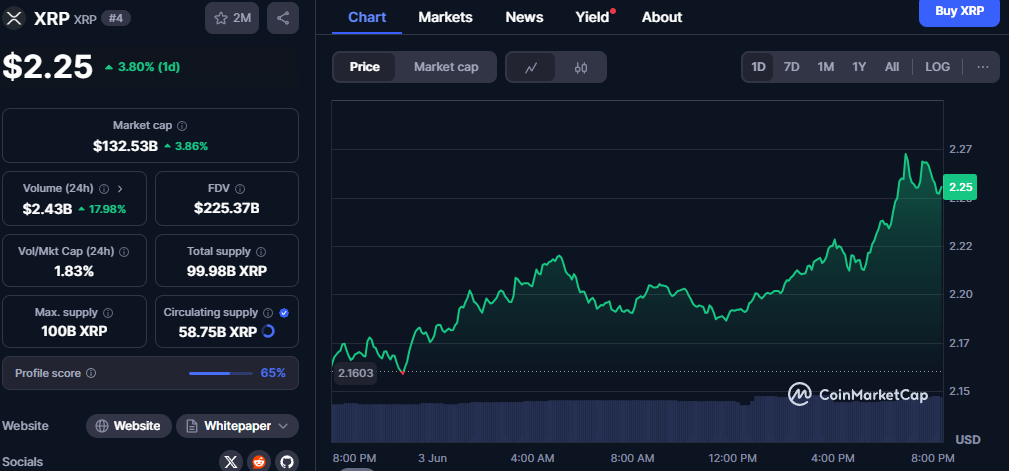
Task: Open the Website link button
Action: tap(129, 426)
